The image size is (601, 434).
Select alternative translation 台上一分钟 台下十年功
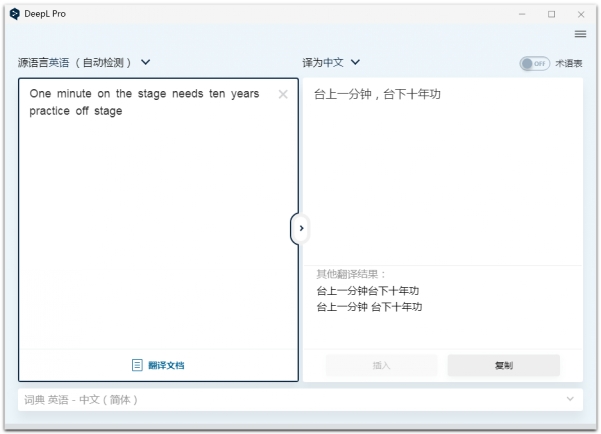pos(369,307)
